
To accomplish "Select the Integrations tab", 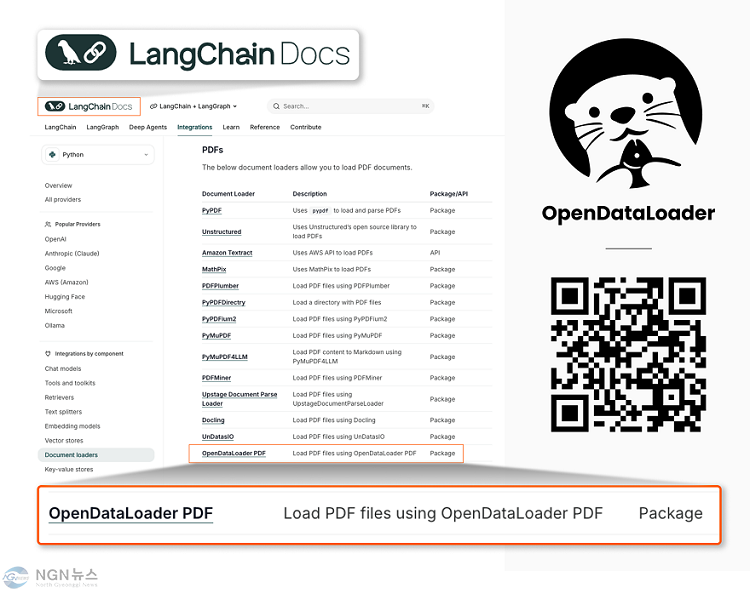I will point(195,127).
